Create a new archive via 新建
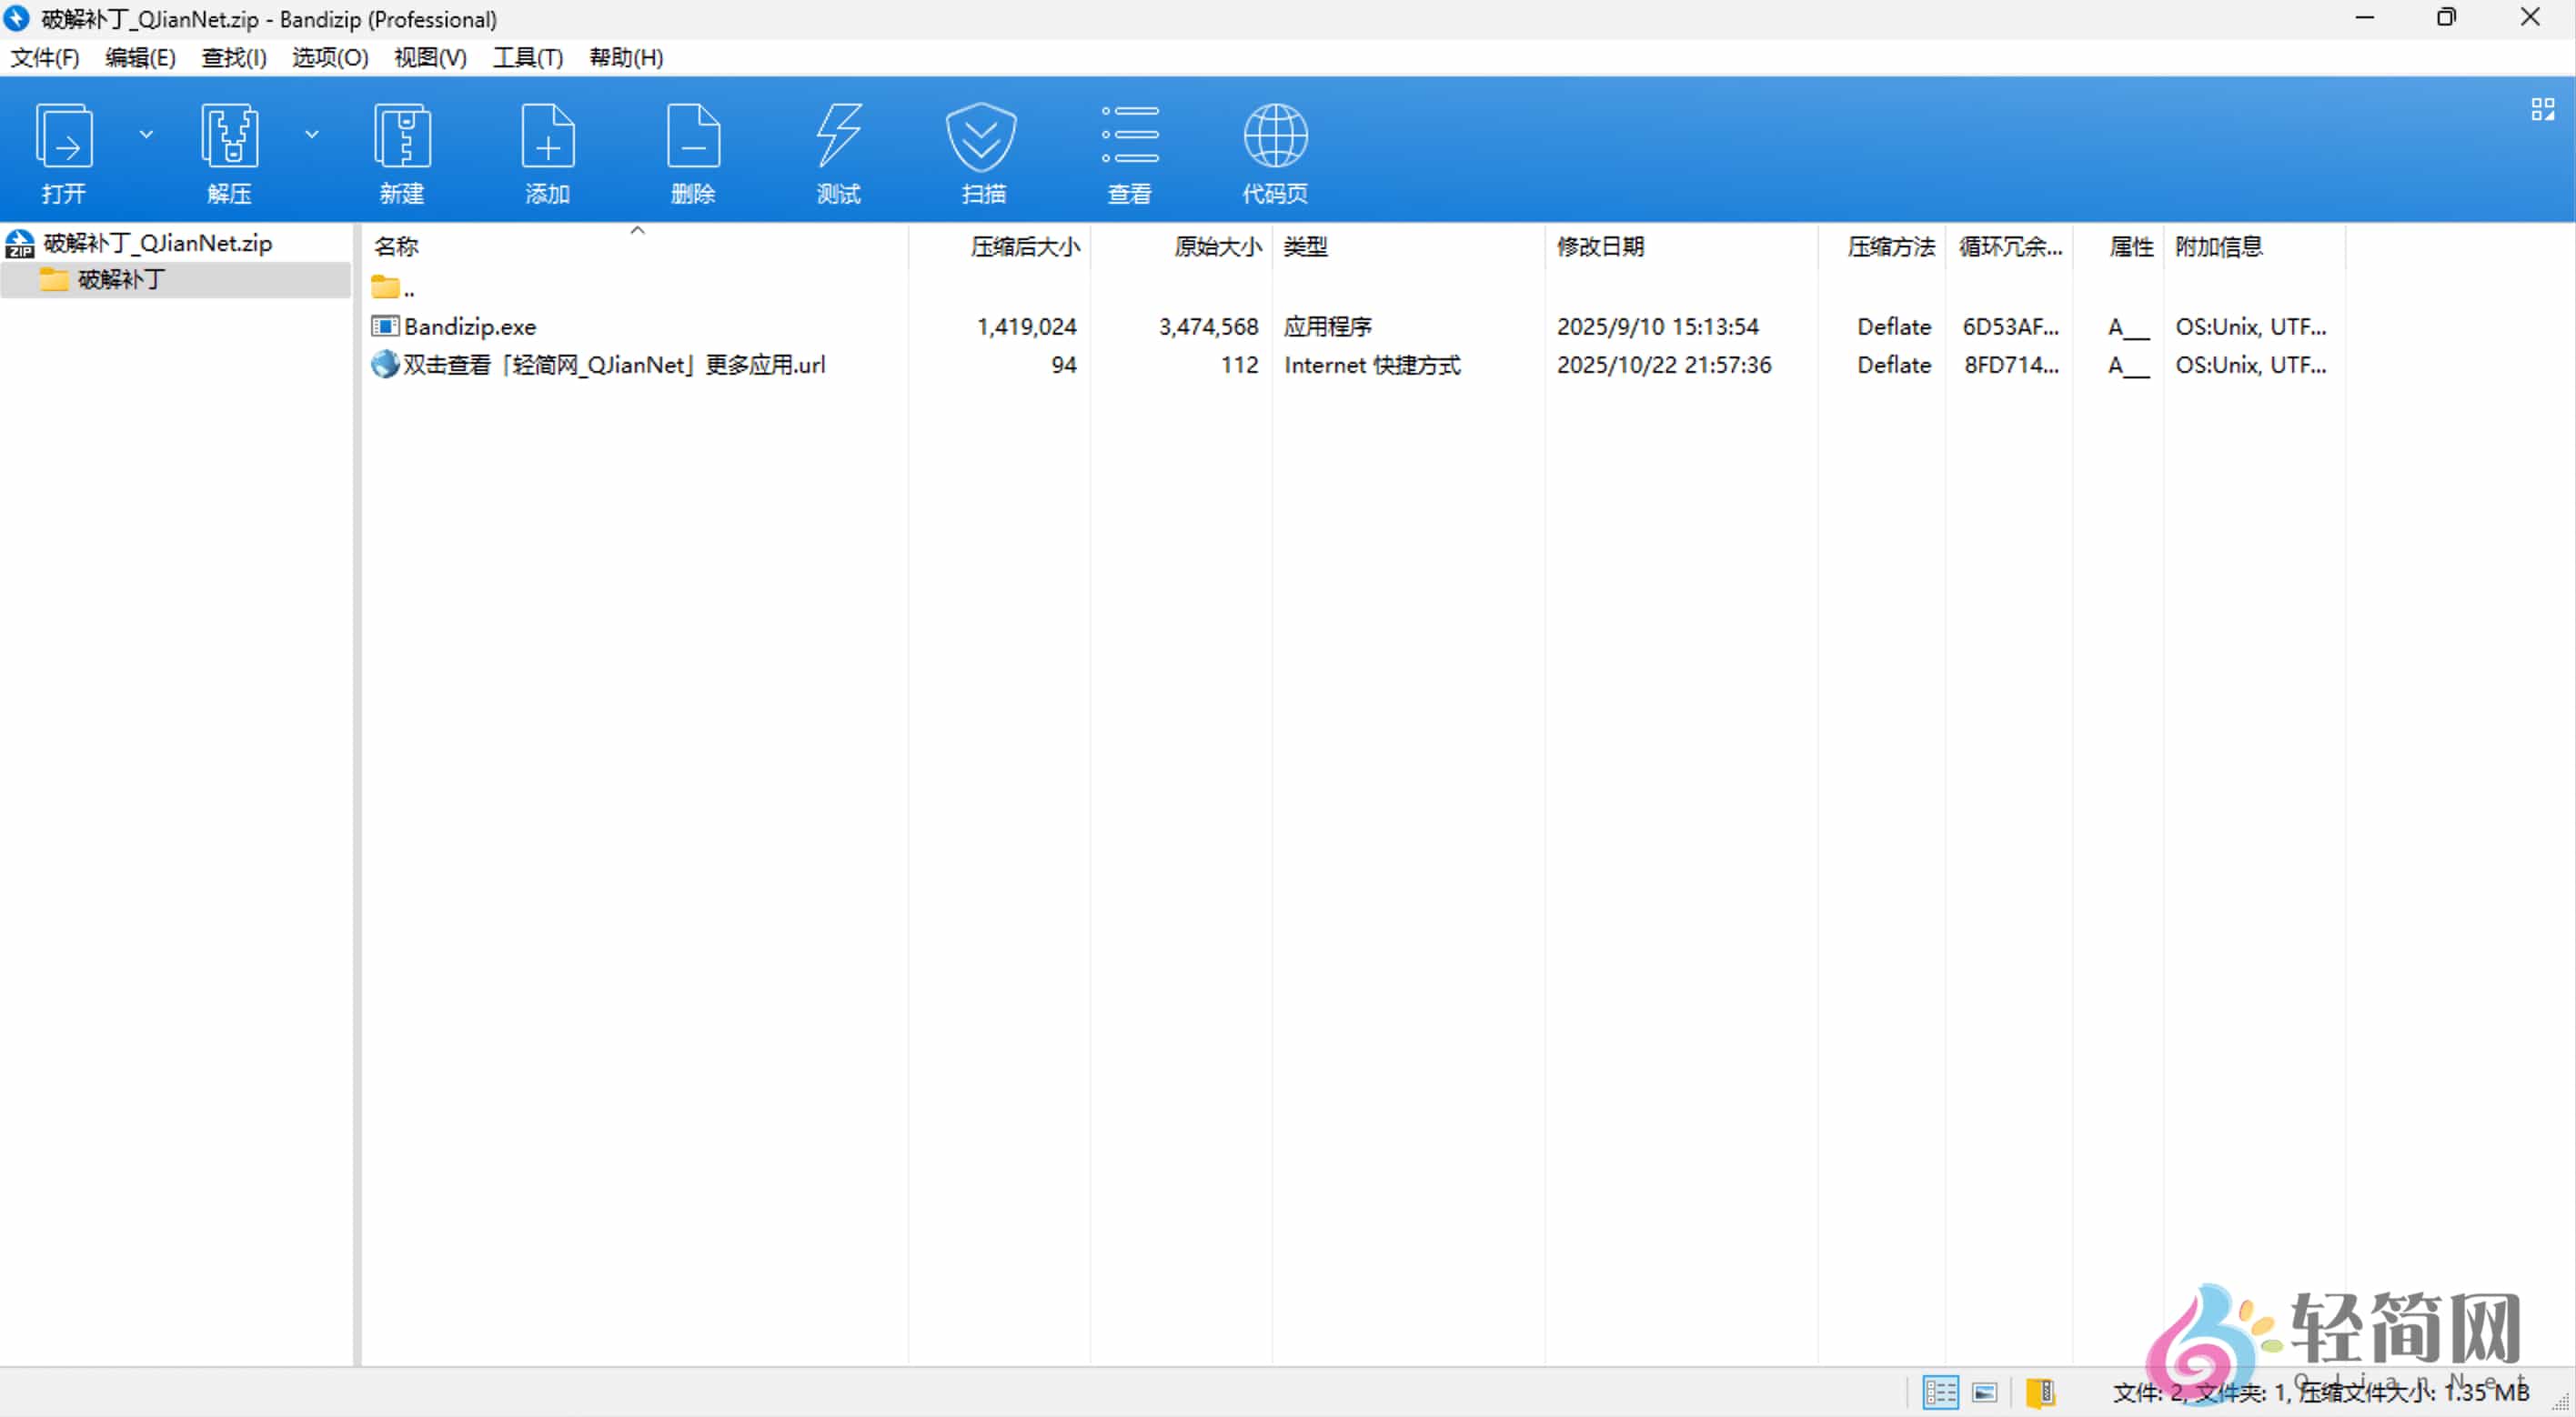Screen dimensions: 2576x1417 (402, 150)
